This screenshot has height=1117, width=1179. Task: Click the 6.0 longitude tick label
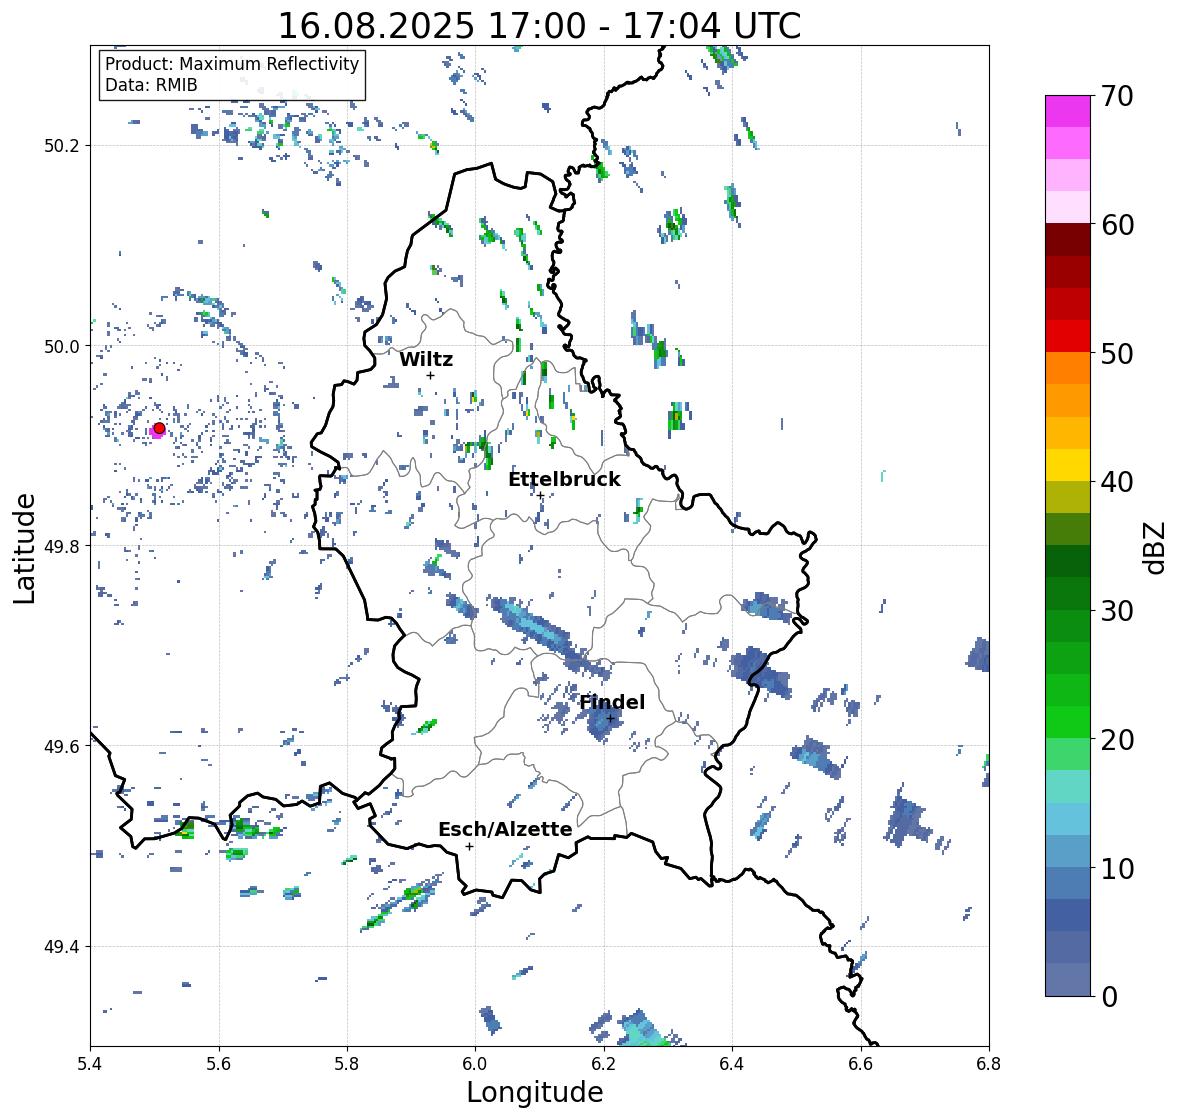click(x=475, y=1064)
